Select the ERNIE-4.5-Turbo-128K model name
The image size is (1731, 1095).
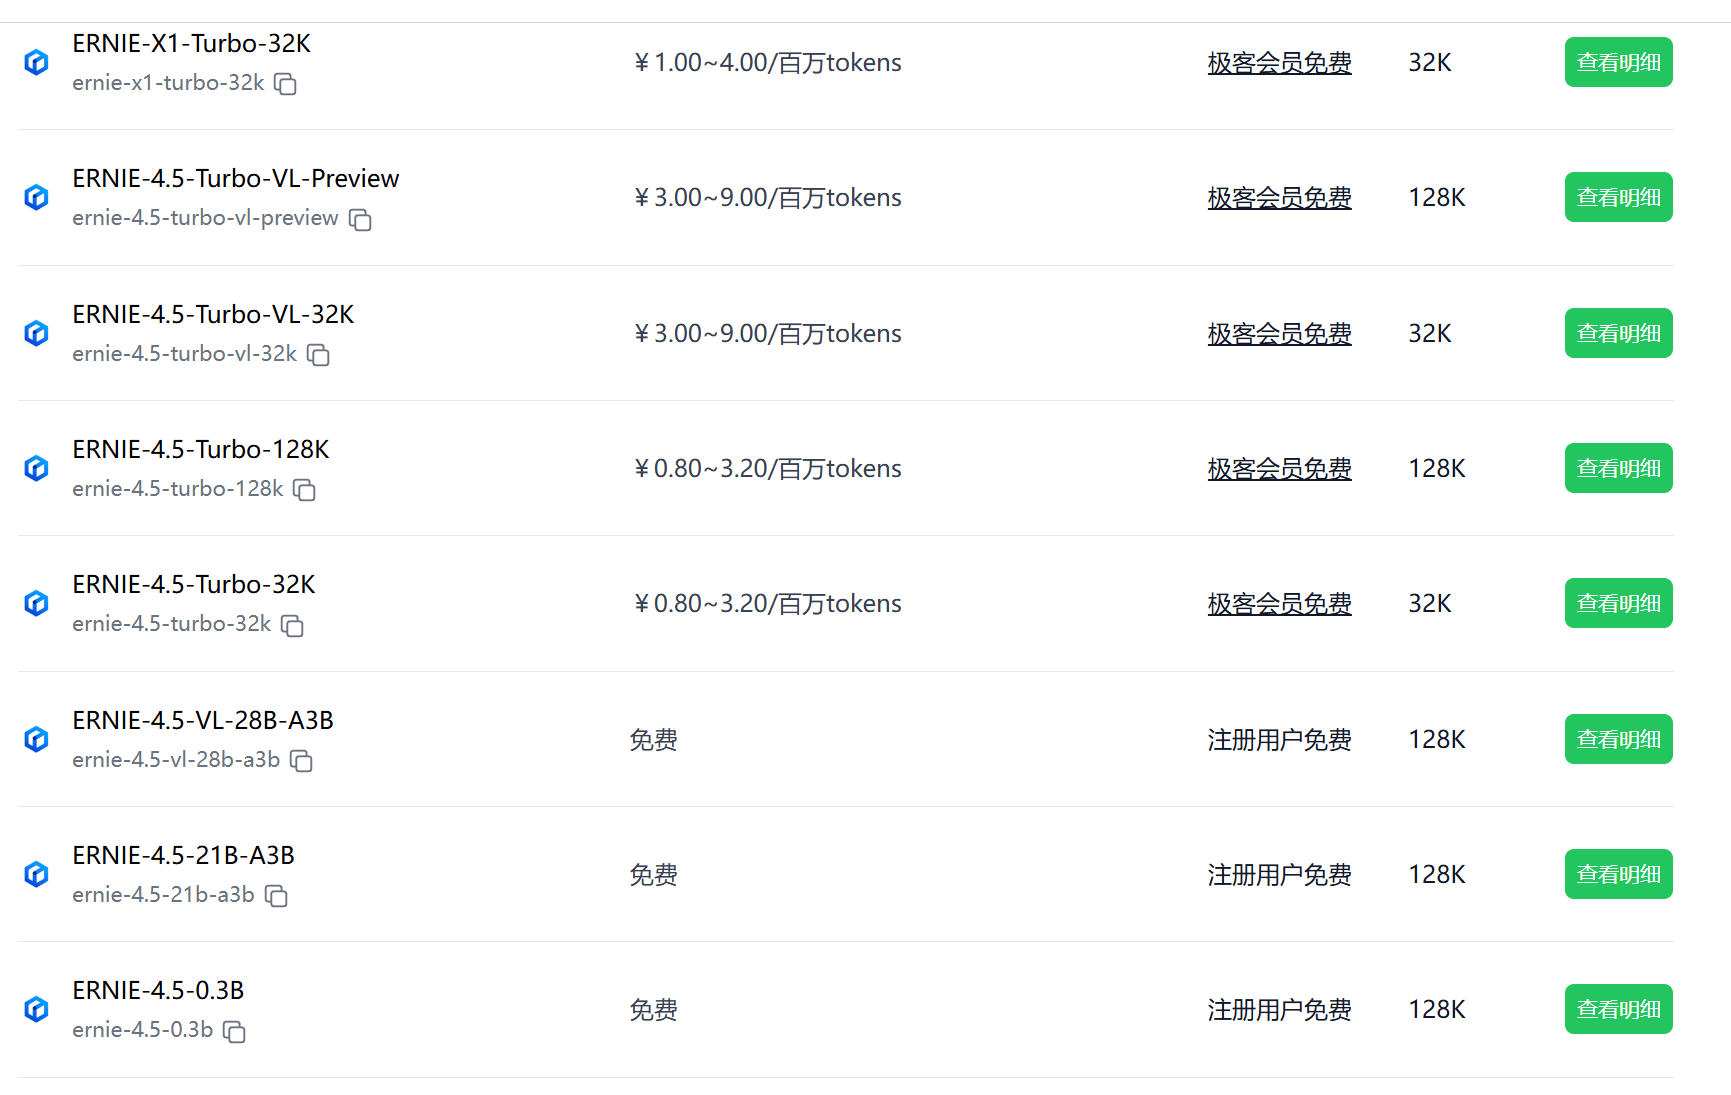[201, 450]
